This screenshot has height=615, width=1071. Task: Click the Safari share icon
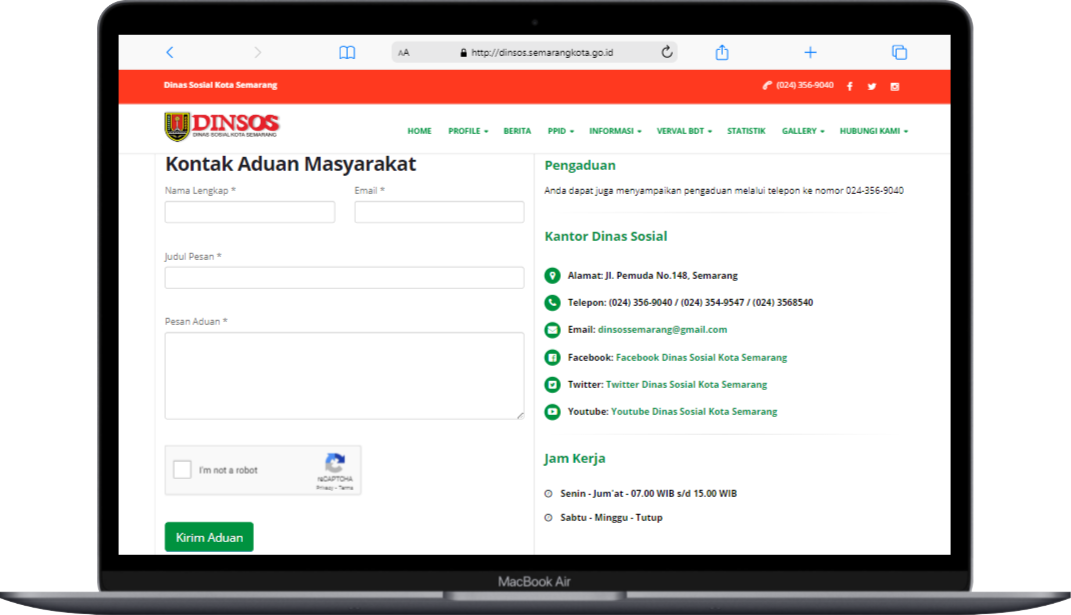click(x=722, y=53)
